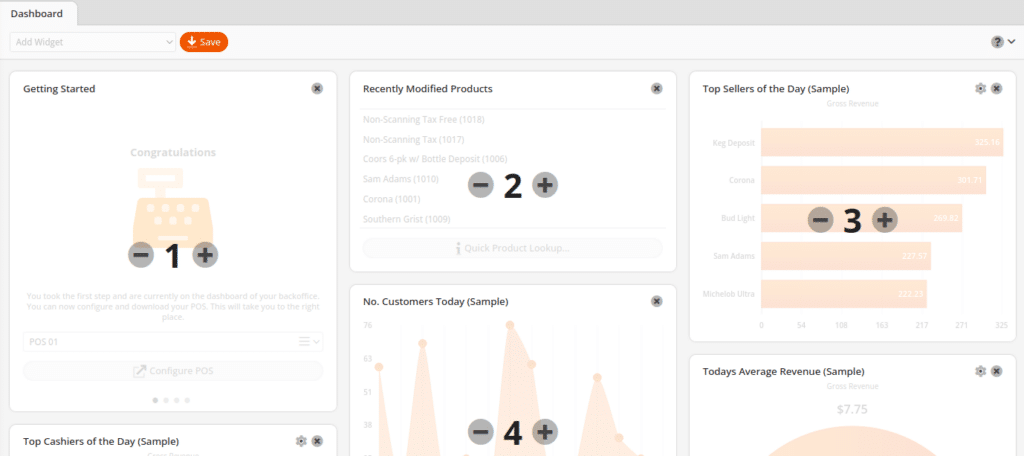
Task: Click the Bud Light value 269.82
Action: tap(946, 218)
